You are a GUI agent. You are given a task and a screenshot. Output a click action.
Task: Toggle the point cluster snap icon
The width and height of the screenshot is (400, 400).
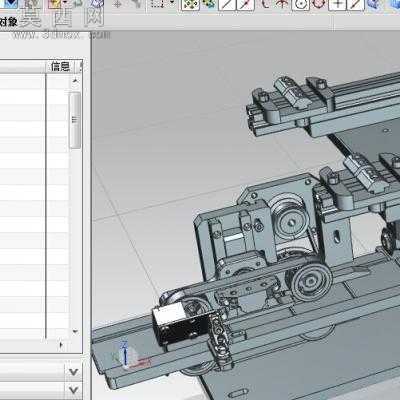(x=190, y=4)
